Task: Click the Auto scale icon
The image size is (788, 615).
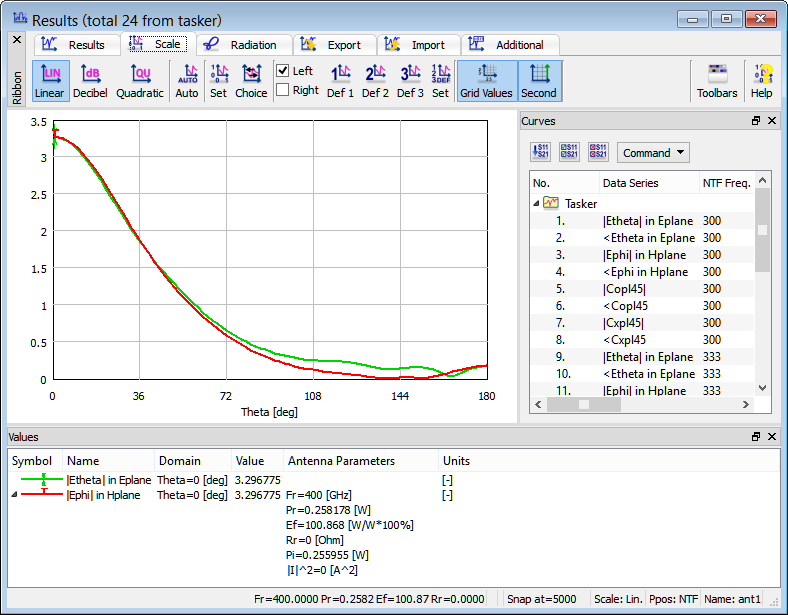Action: 187,81
